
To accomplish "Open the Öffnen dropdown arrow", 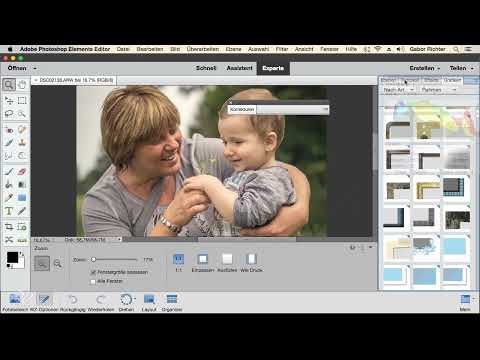I will pos(35,68).
